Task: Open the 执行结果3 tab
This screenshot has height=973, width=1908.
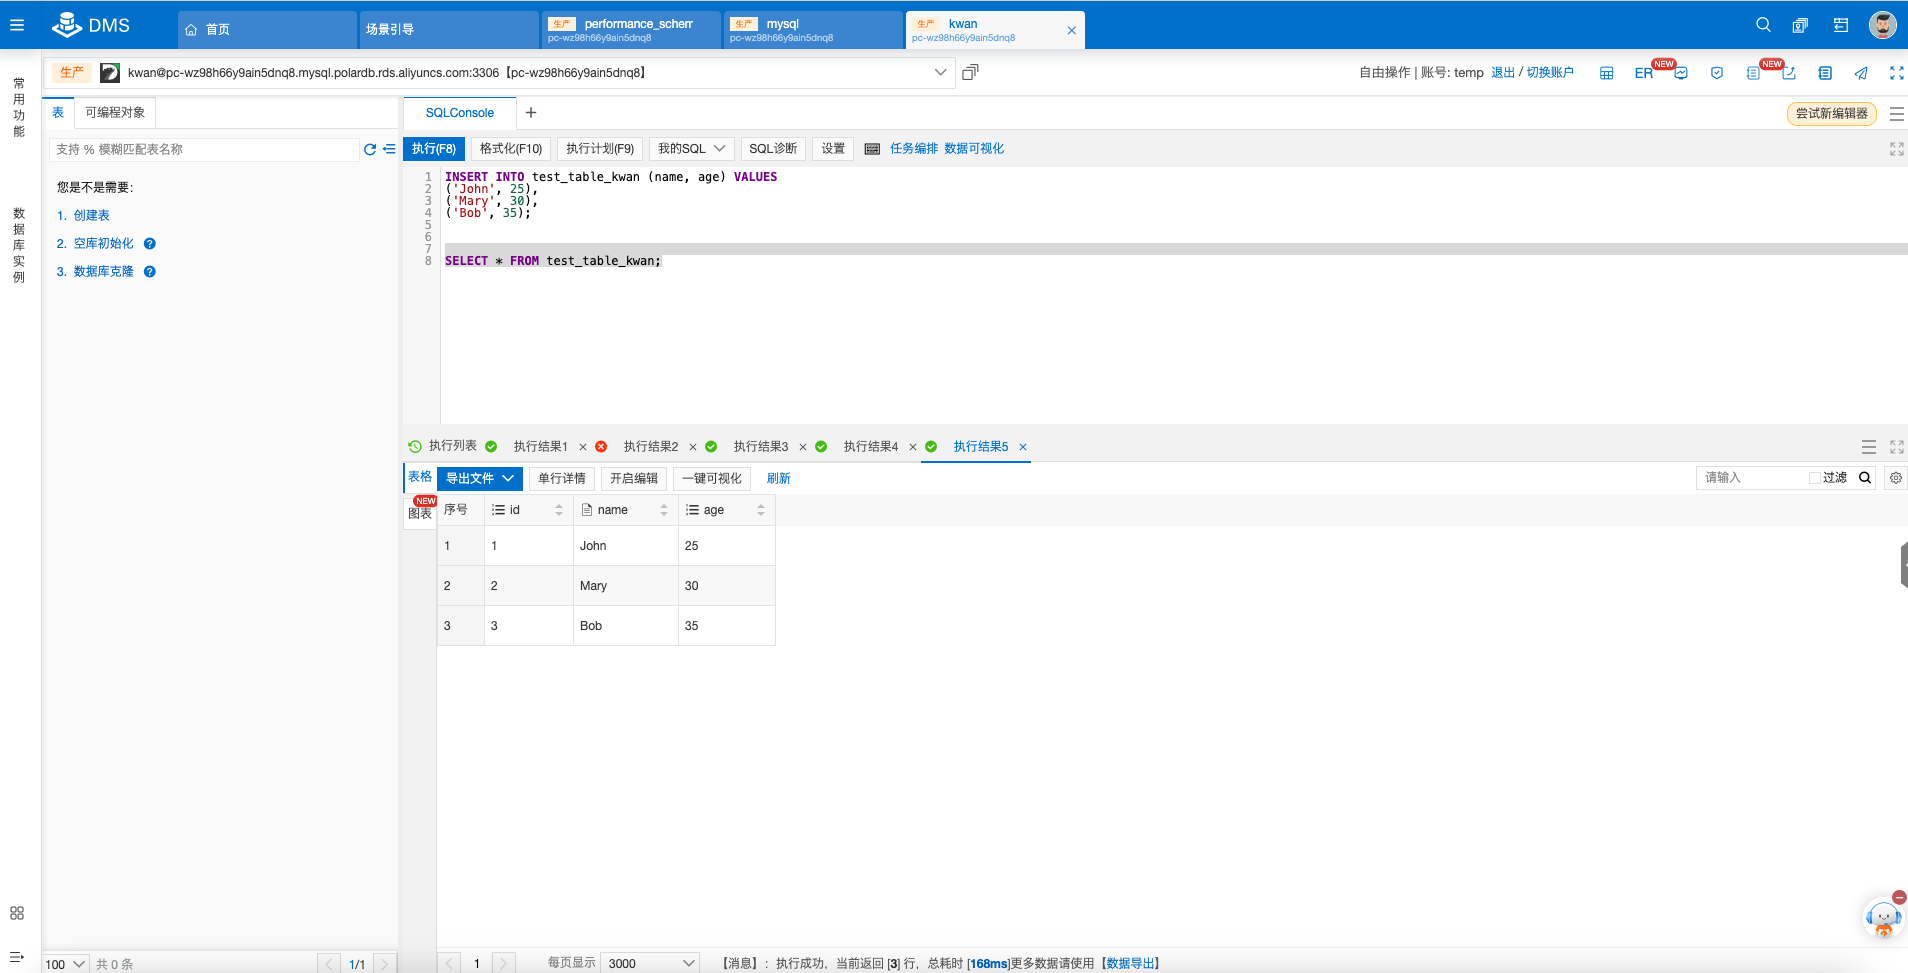Action: click(x=761, y=447)
